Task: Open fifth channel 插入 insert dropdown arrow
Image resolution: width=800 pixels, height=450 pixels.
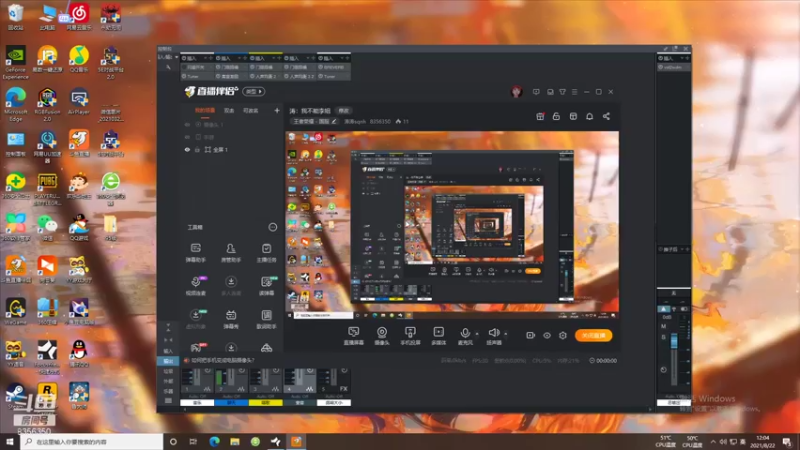Action: (x=342, y=58)
